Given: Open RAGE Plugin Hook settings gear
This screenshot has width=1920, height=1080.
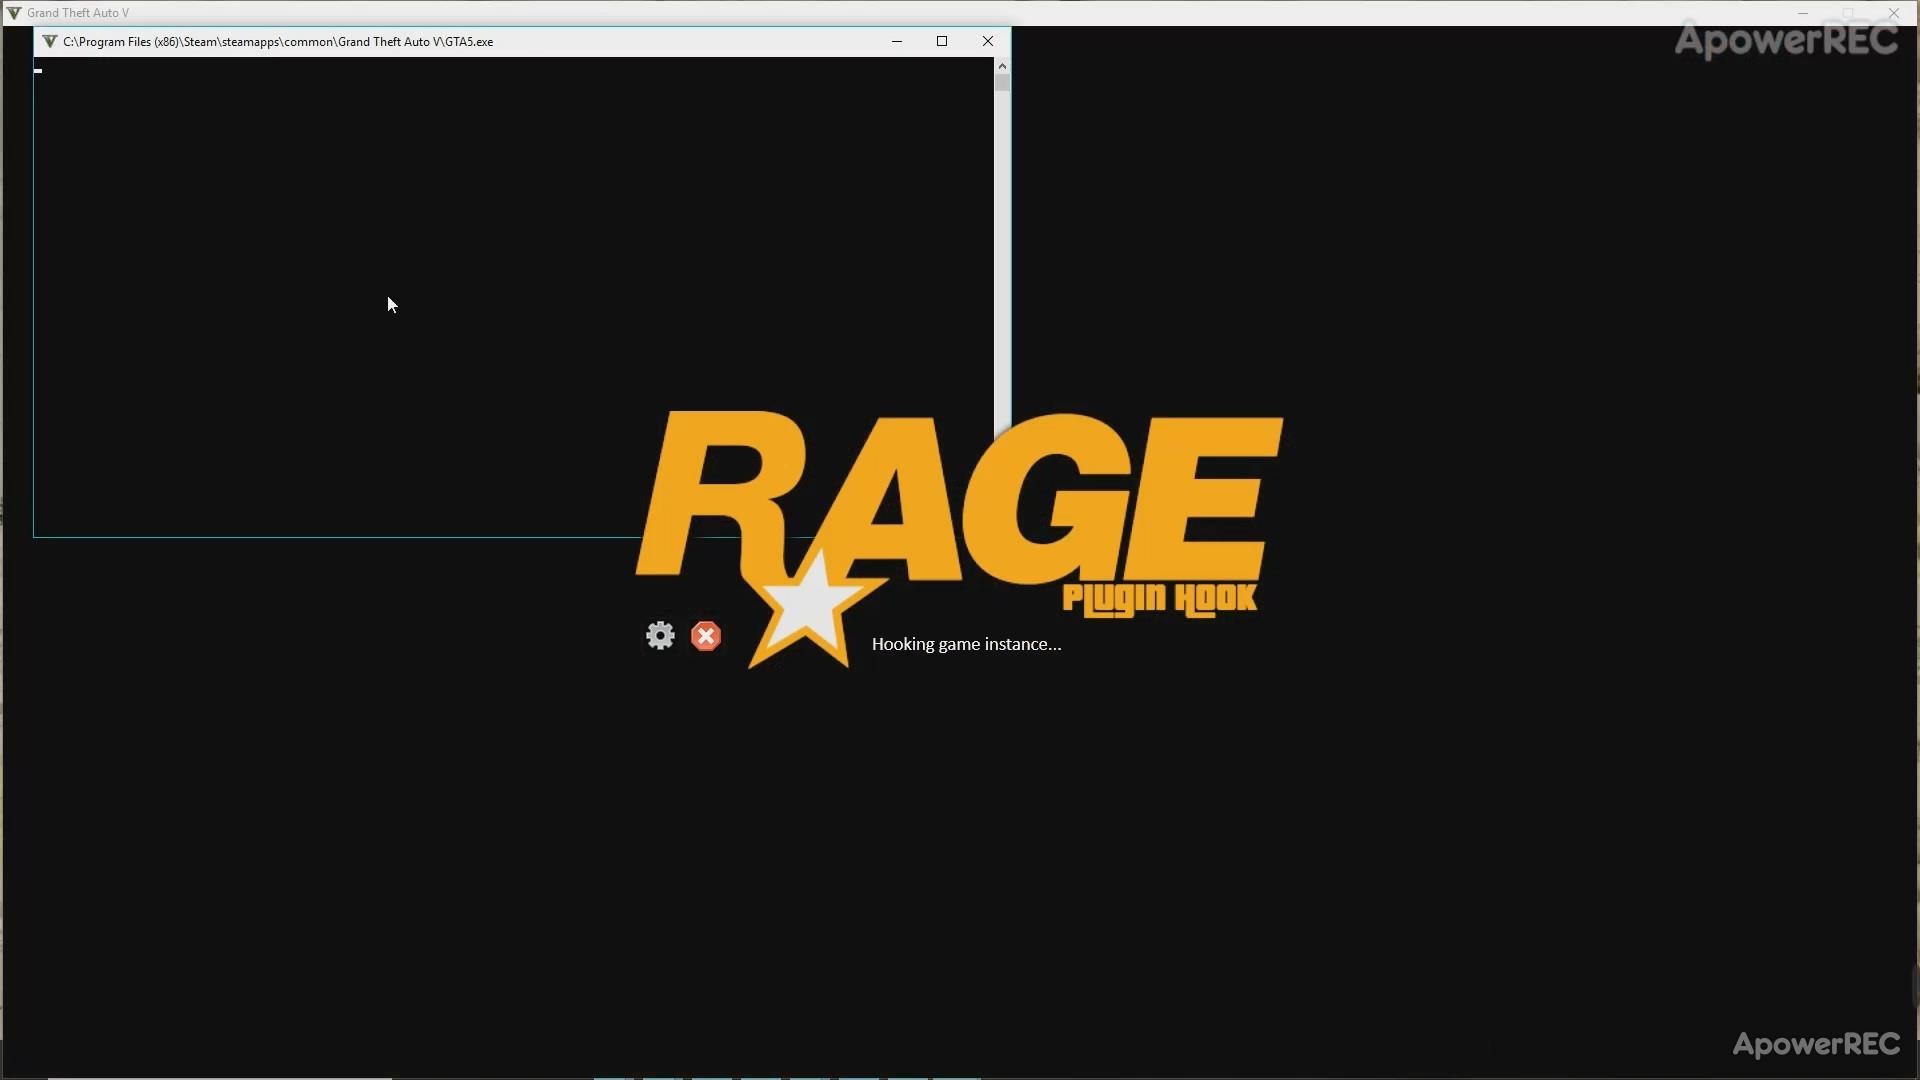Looking at the screenshot, I should (x=660, y=636).
